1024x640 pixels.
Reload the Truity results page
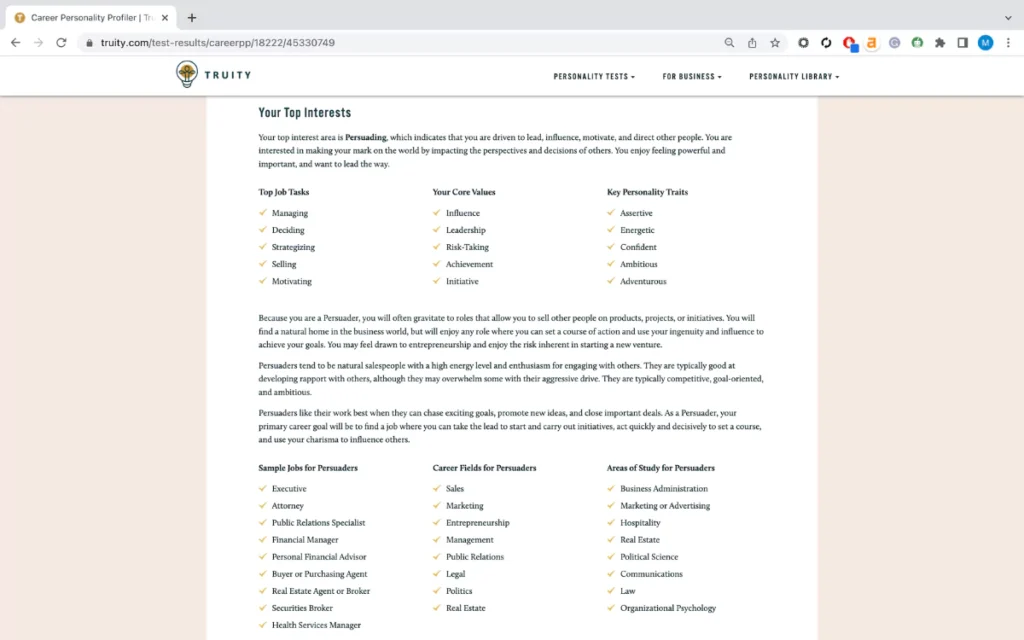click(x=61, y=42)
